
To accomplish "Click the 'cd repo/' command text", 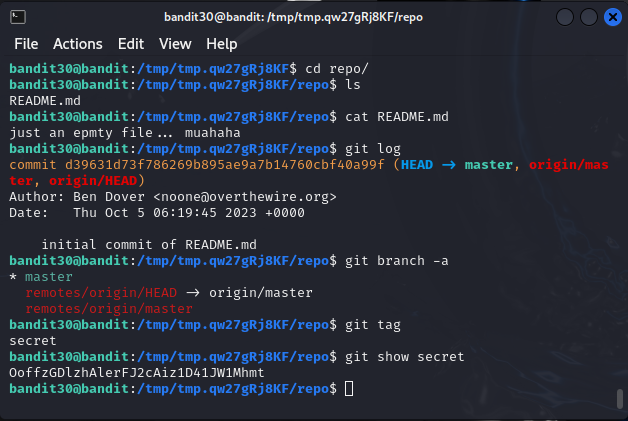I will [336, 69].
